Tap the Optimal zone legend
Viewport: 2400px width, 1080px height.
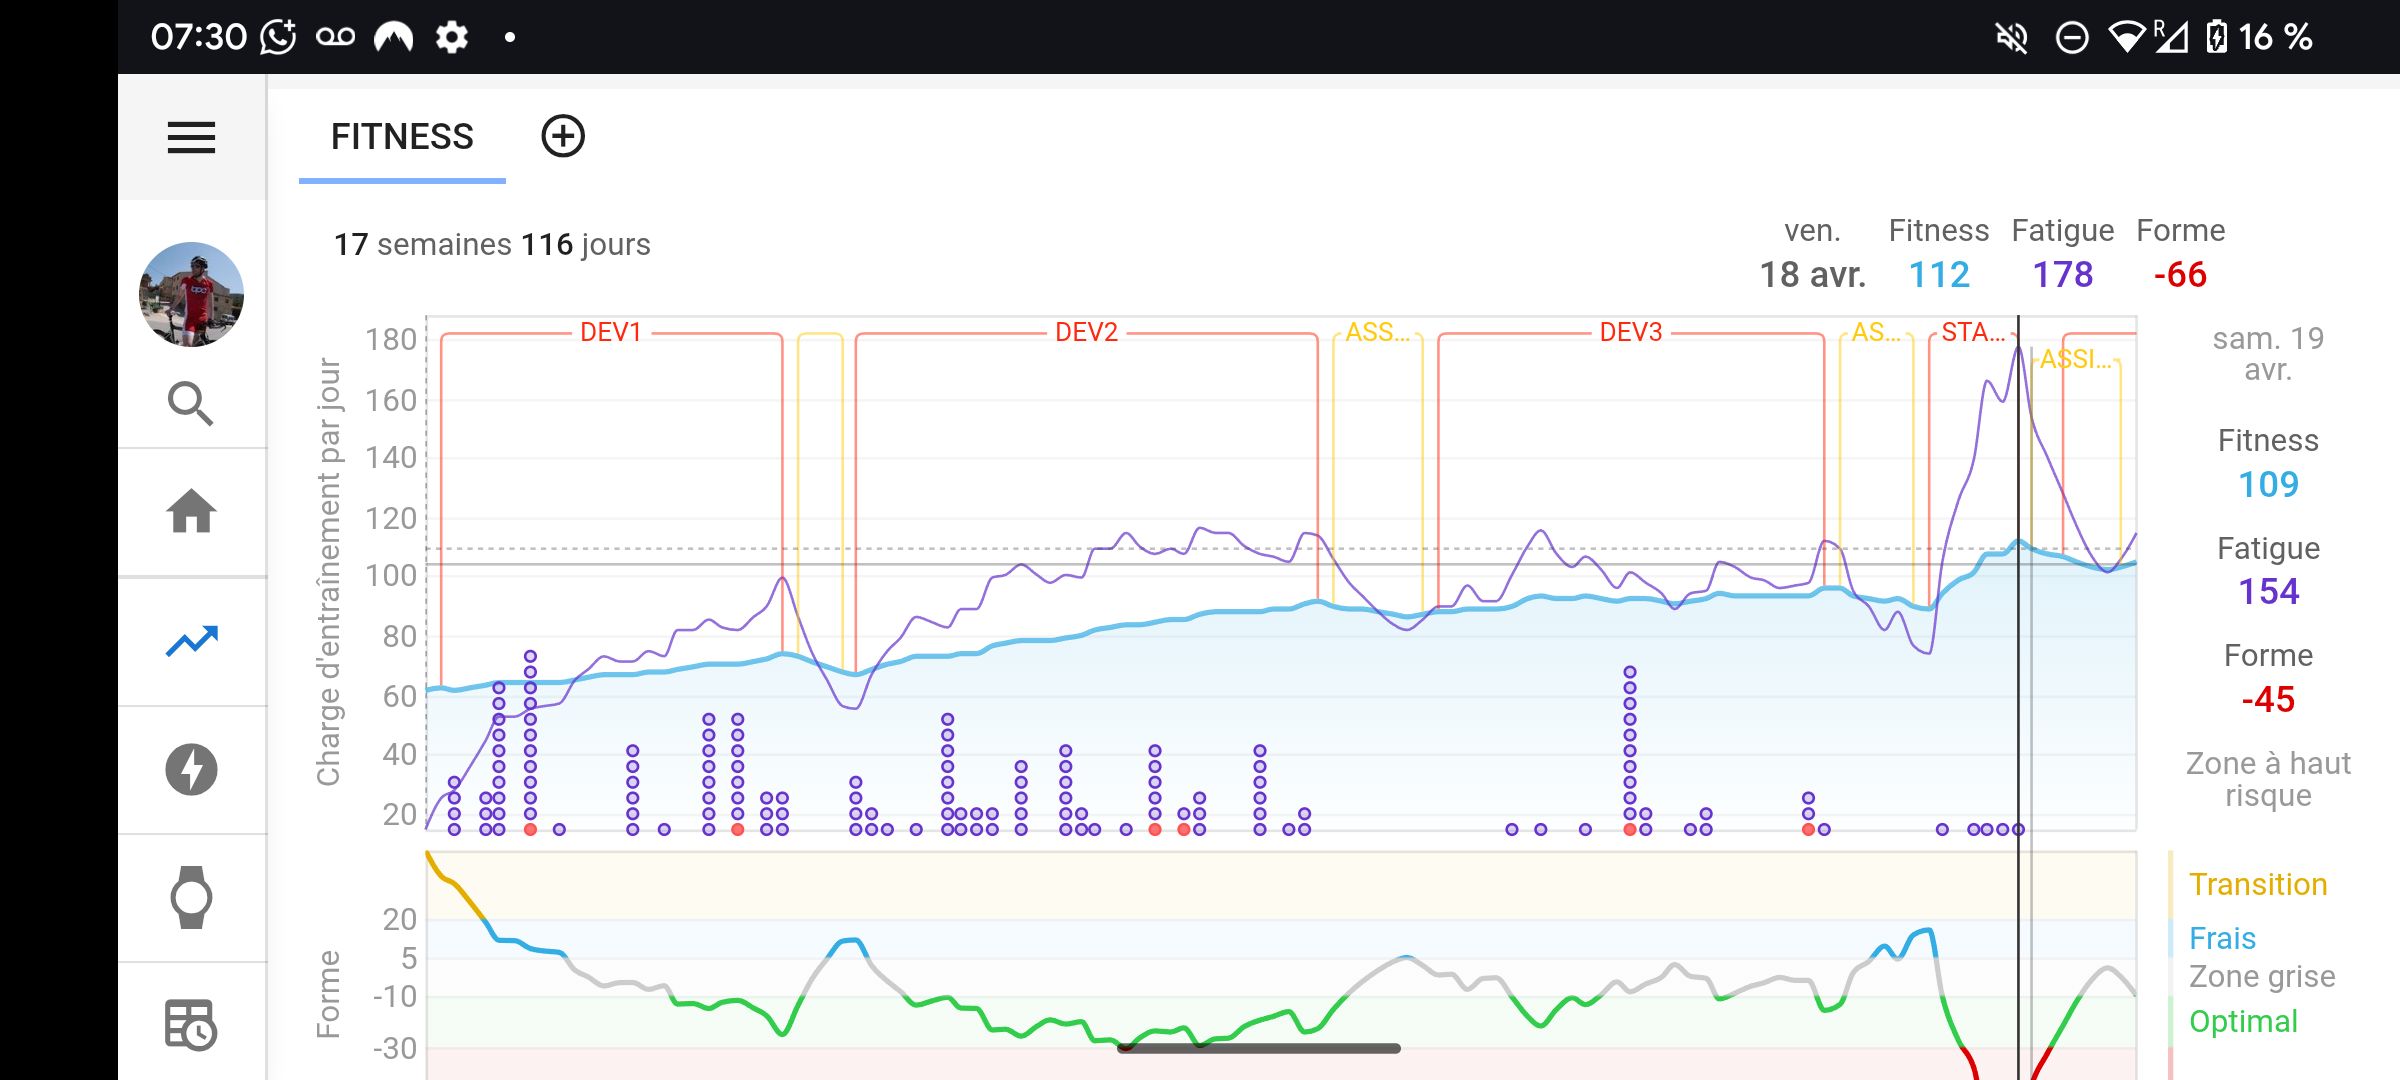2243,1021
